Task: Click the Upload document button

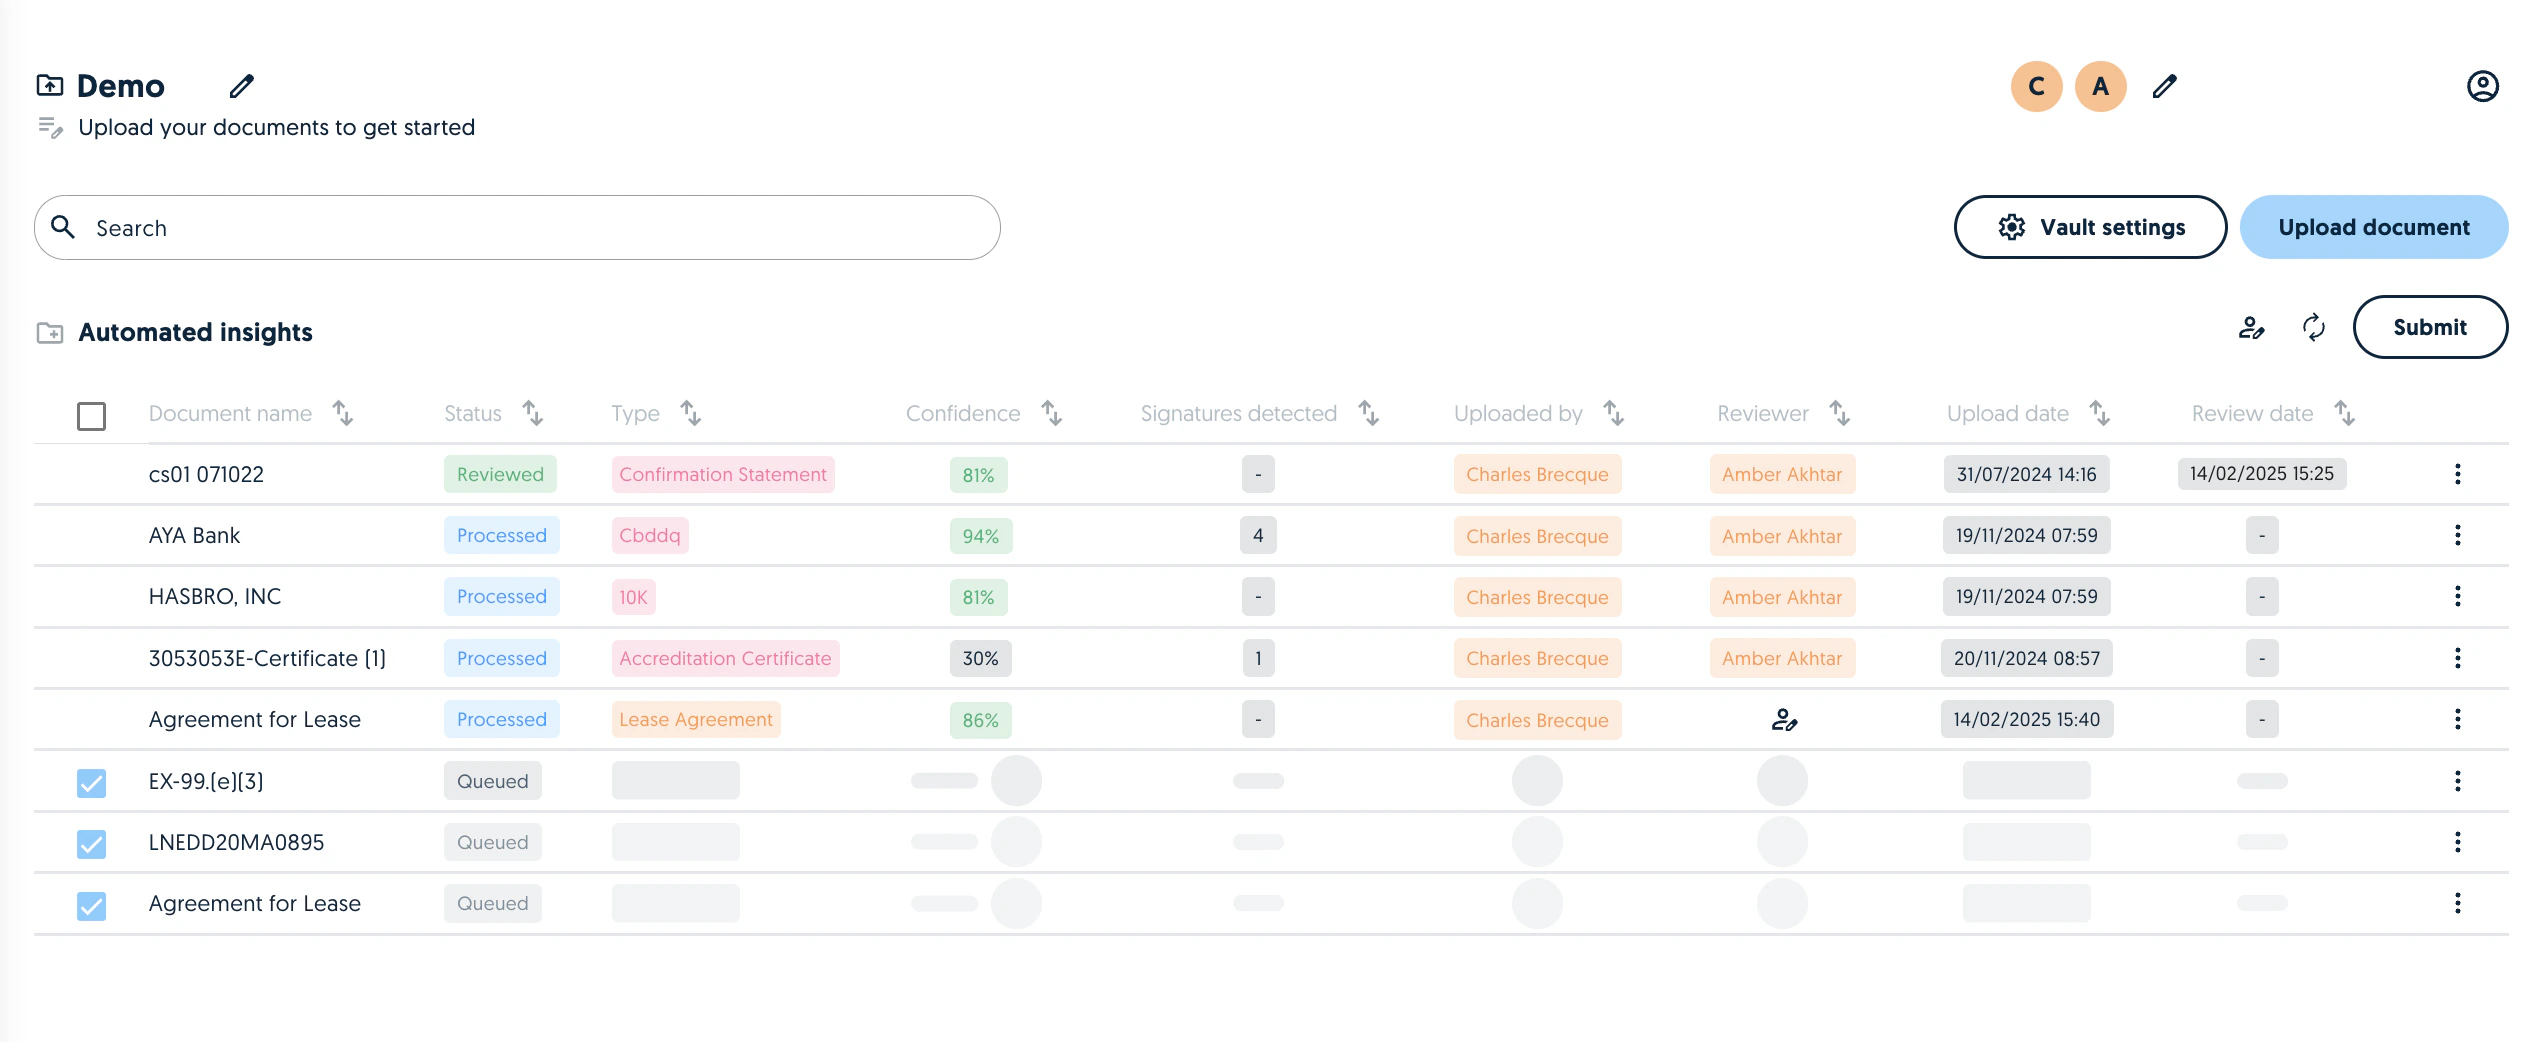Action: pos(2374,227)
